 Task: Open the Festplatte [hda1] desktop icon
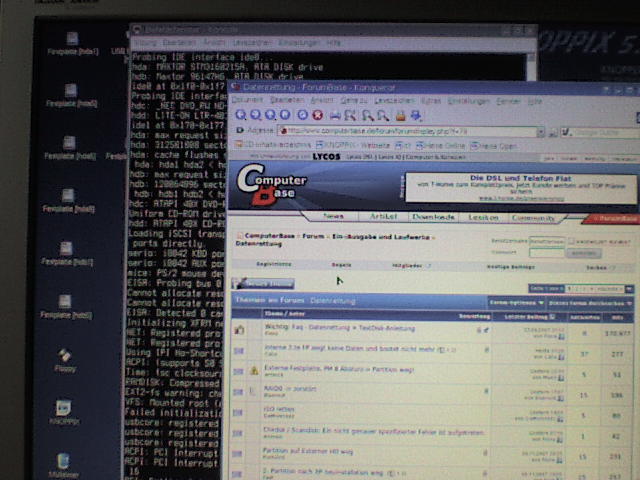73,44
